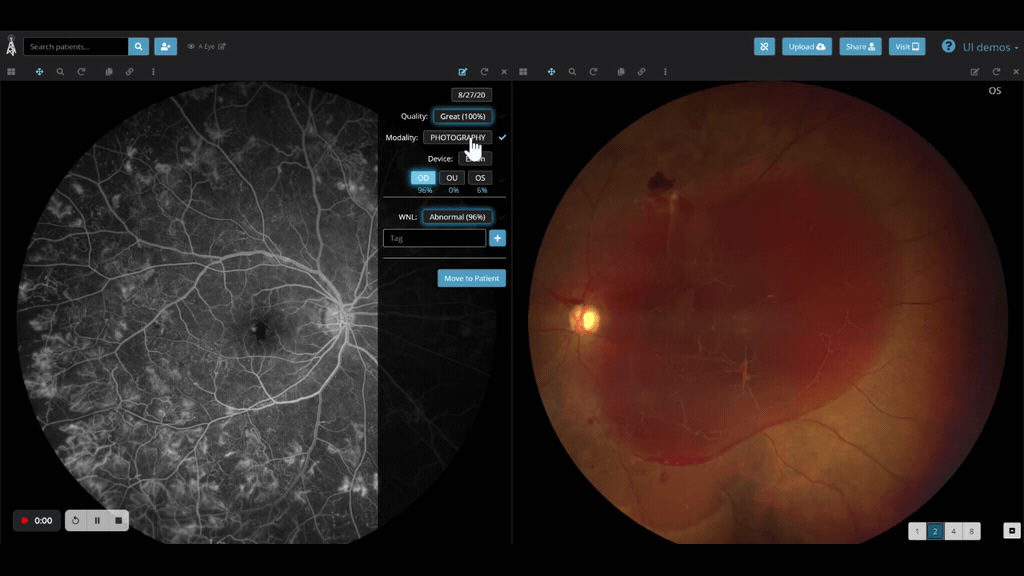
Task: Open the zoom magnifier tool above the angiography image
Action: 60,71
